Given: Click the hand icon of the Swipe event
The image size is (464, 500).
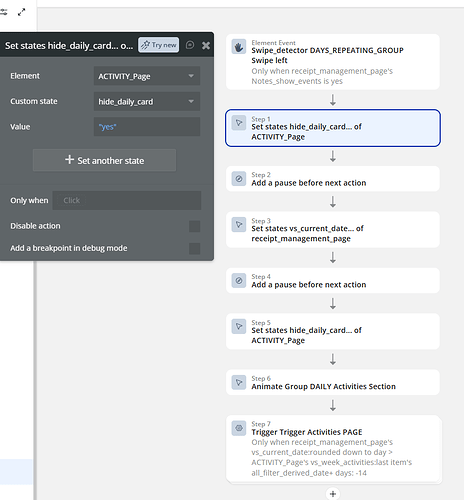Looking at the screenshot, I should (x=239, y=47).
